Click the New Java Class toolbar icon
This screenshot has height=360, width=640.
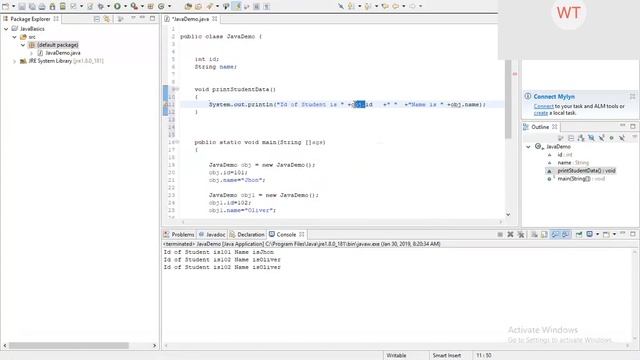161,6
